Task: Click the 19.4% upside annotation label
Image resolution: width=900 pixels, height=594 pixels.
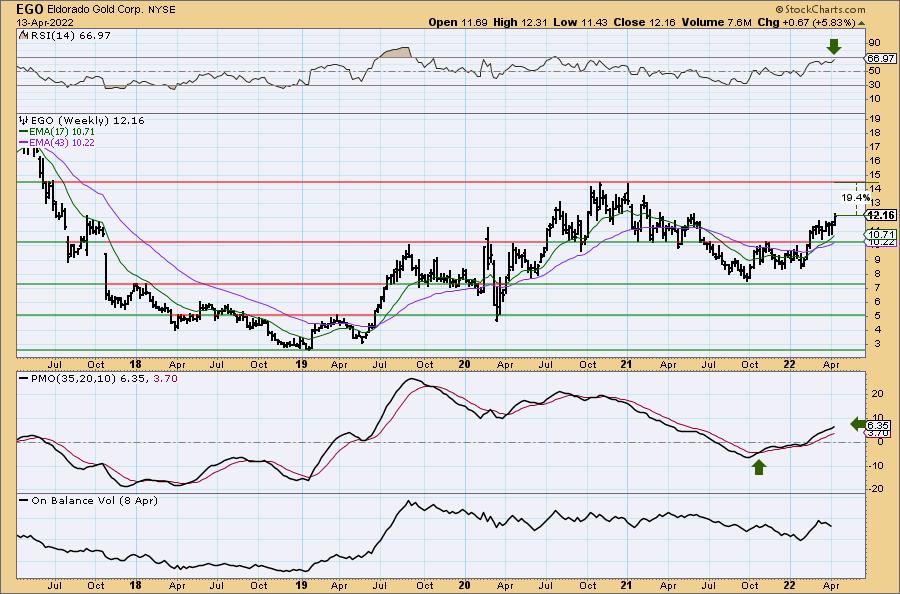Action: tap(855, 197)
